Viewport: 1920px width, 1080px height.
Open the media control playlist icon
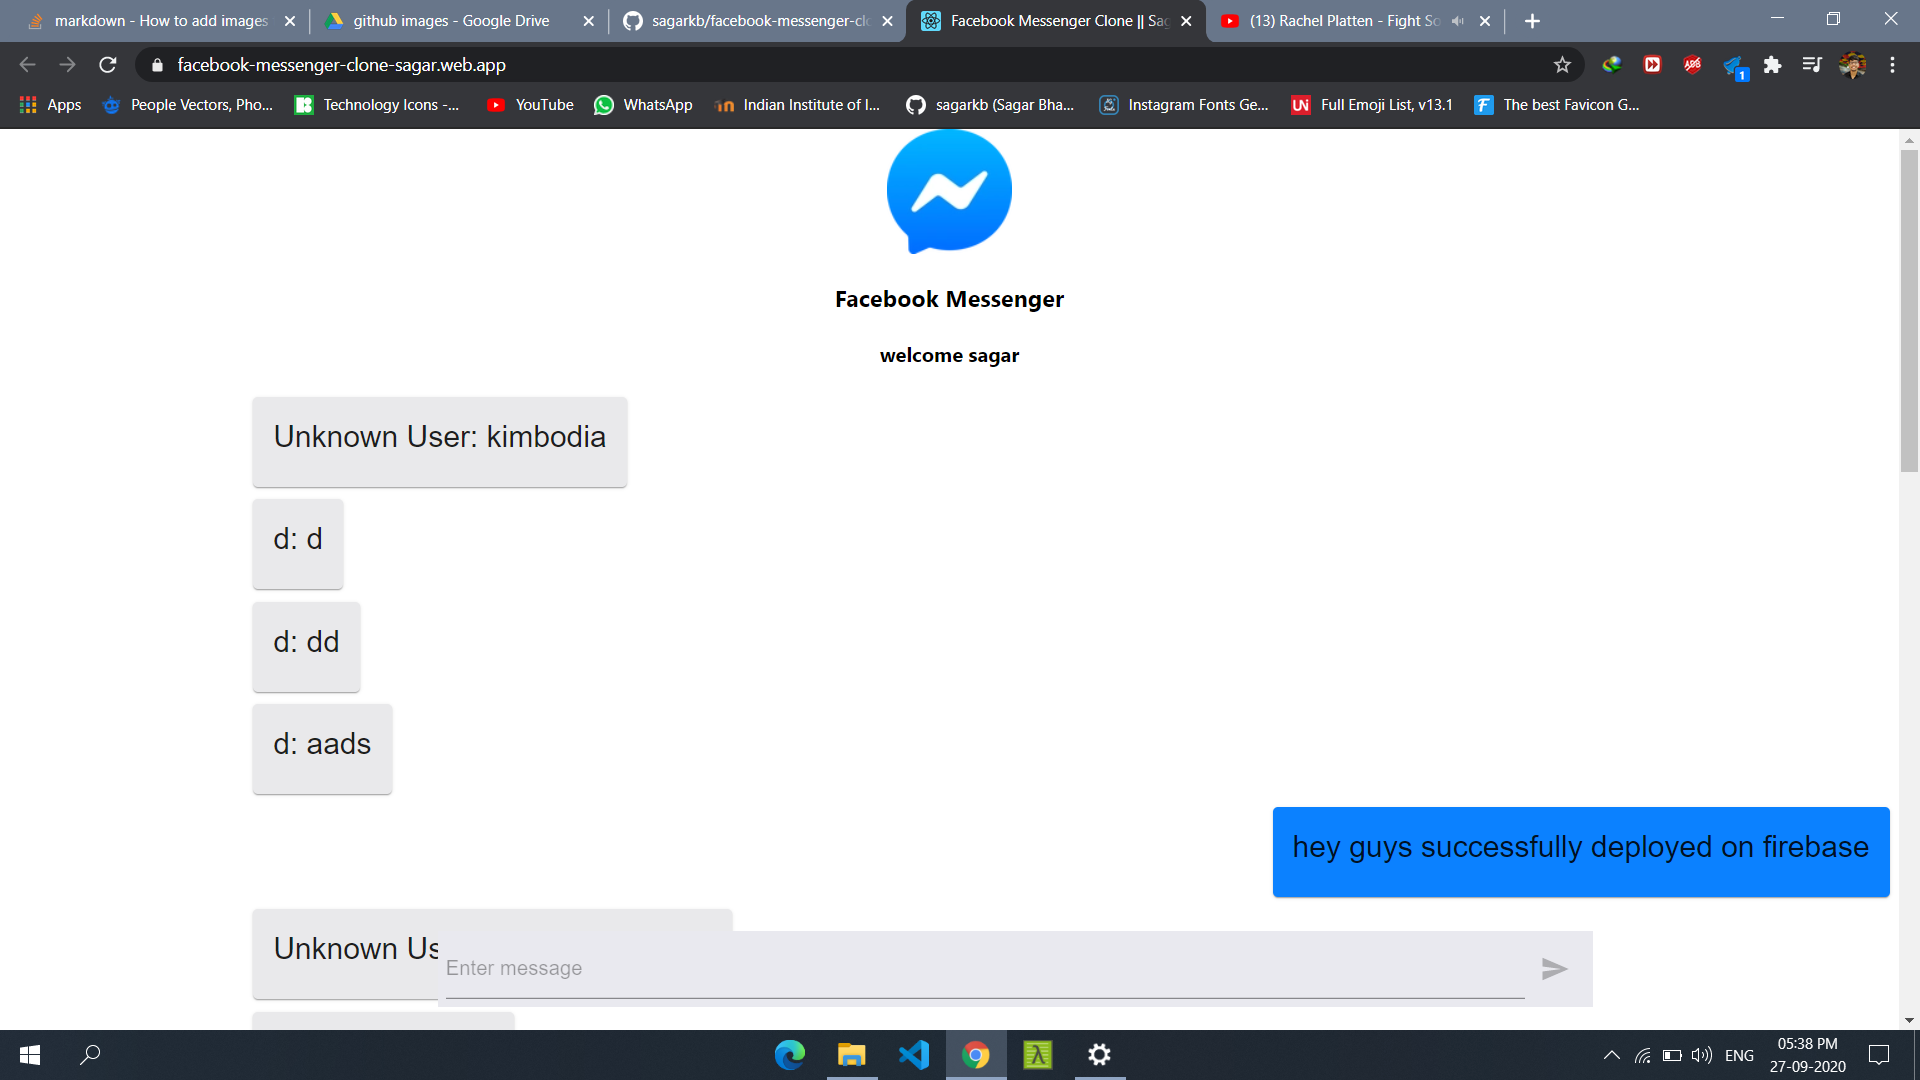pyautogui.click(x=1812, y=65)
